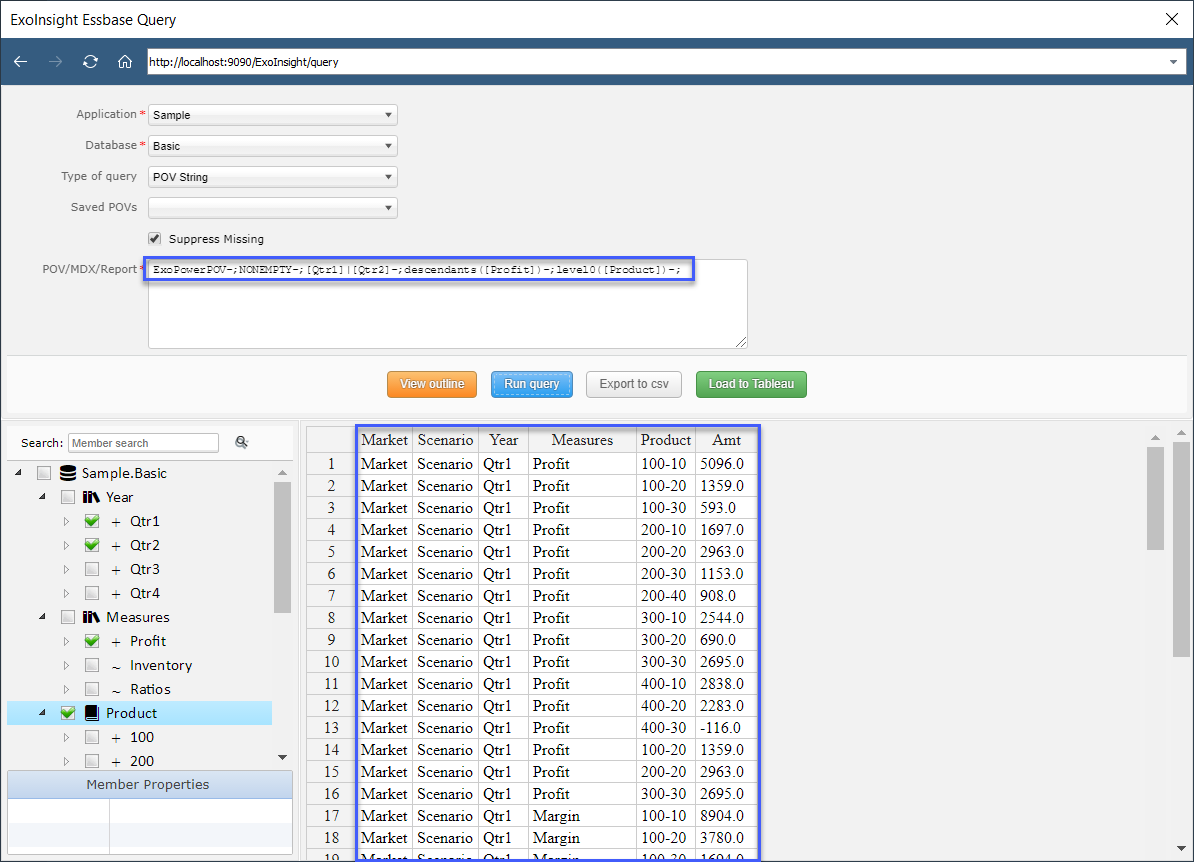
Task: Click the Load to Tableau button
Action: [751, 385]
